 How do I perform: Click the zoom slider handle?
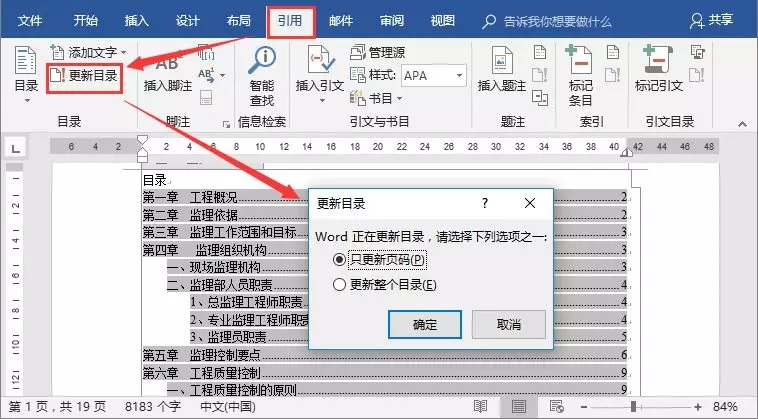(633, 407)
